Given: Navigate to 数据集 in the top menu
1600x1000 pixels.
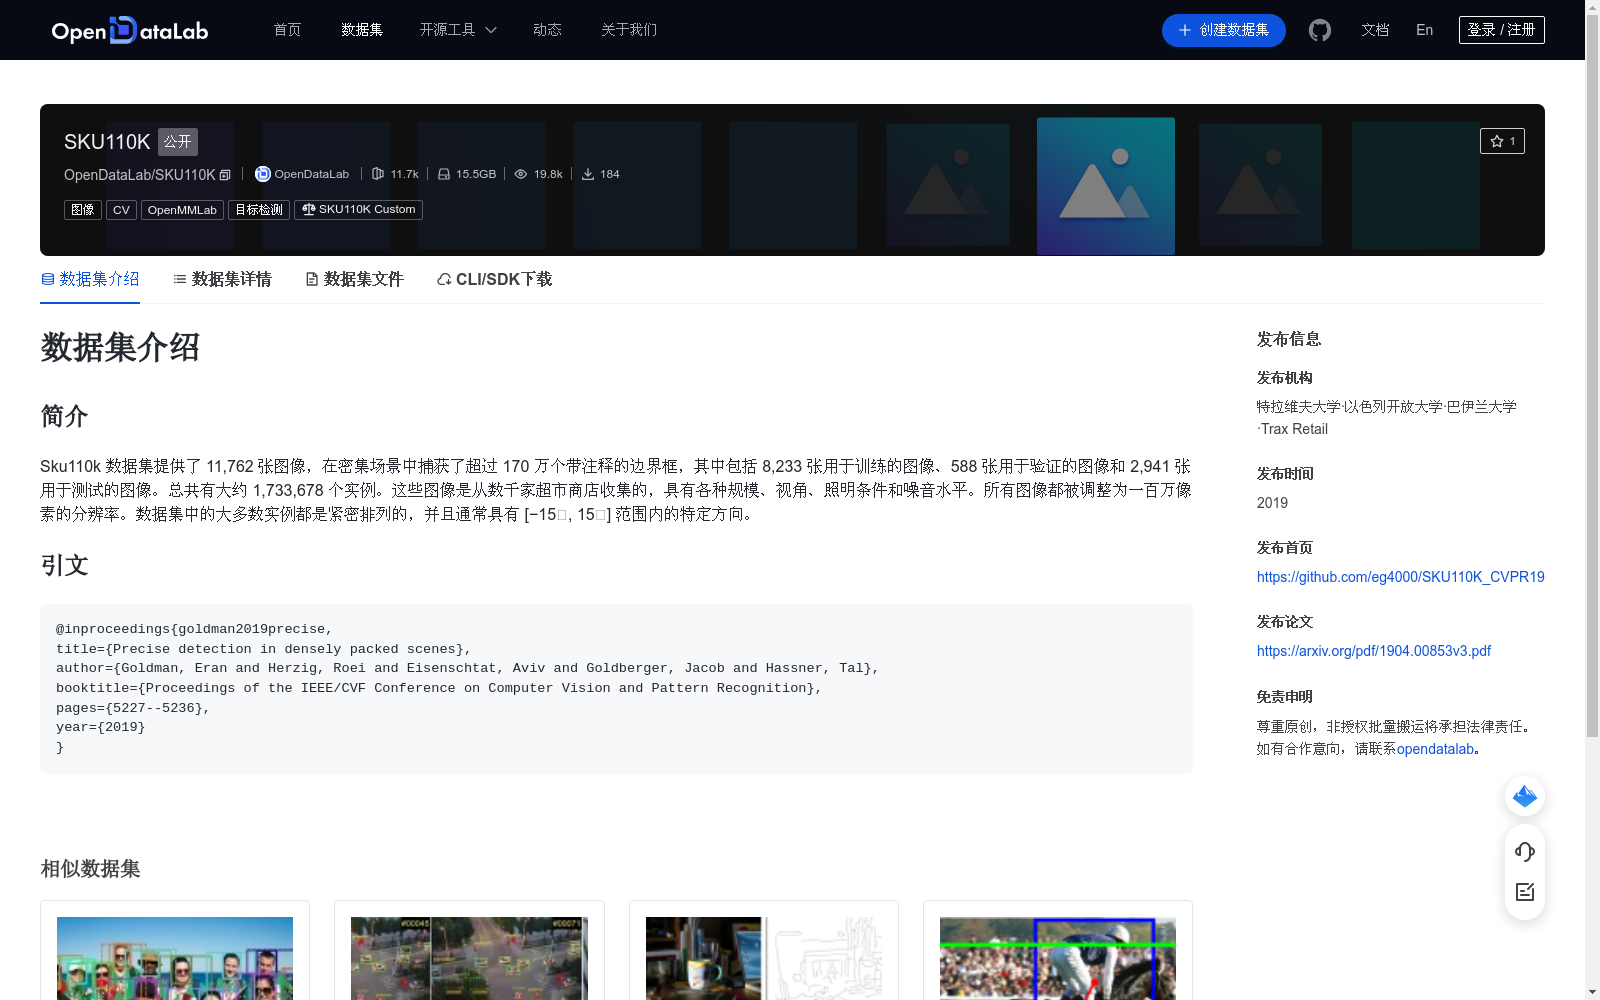Looking at the screenshot, I should click(361, 30).
